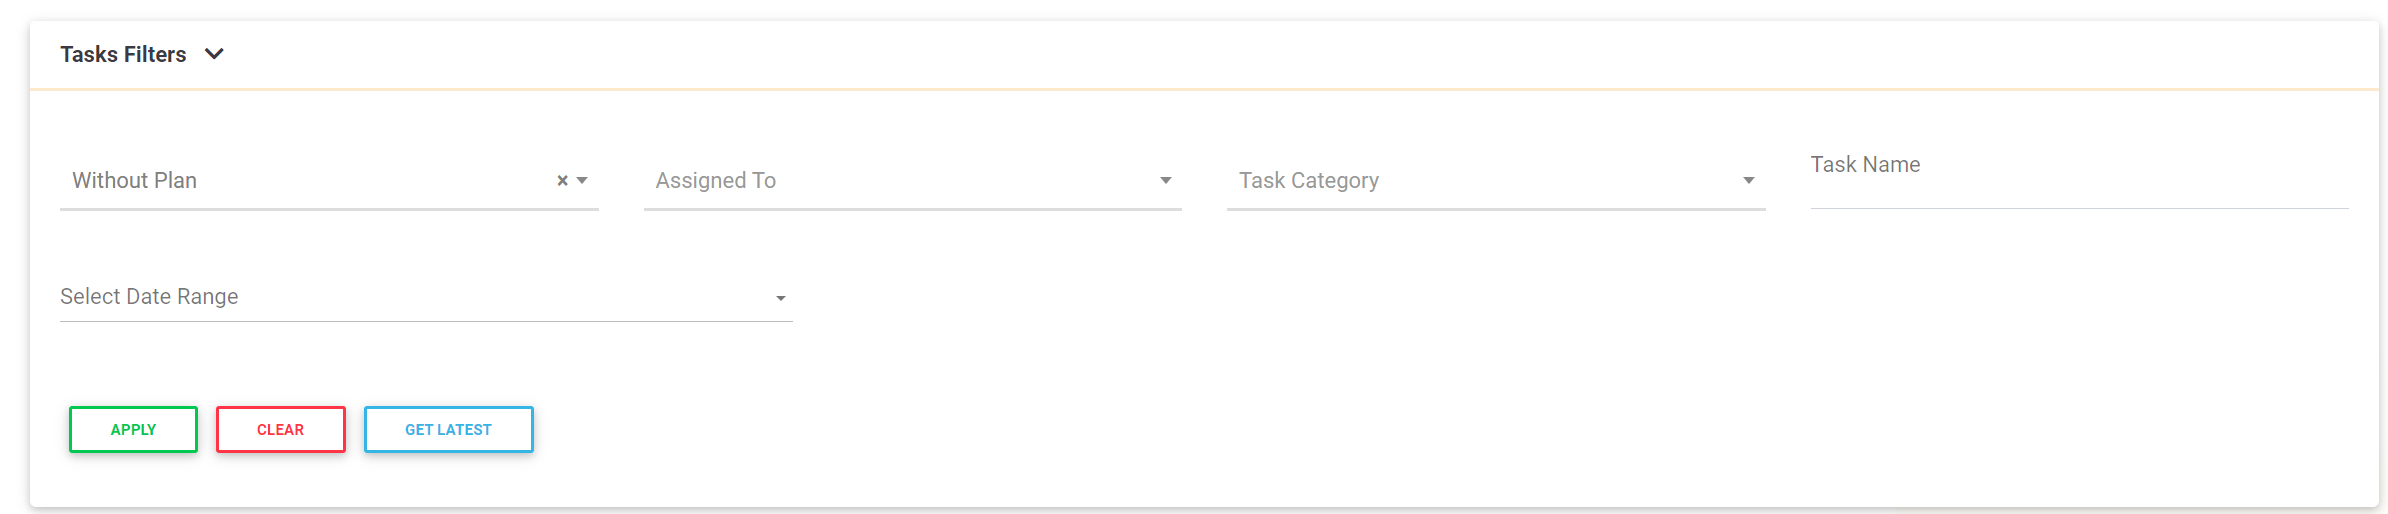Screen dimensions: 2388x514
Task: Click empty header bar beside Tasks Filters
Action: [x=1200, y=54]
